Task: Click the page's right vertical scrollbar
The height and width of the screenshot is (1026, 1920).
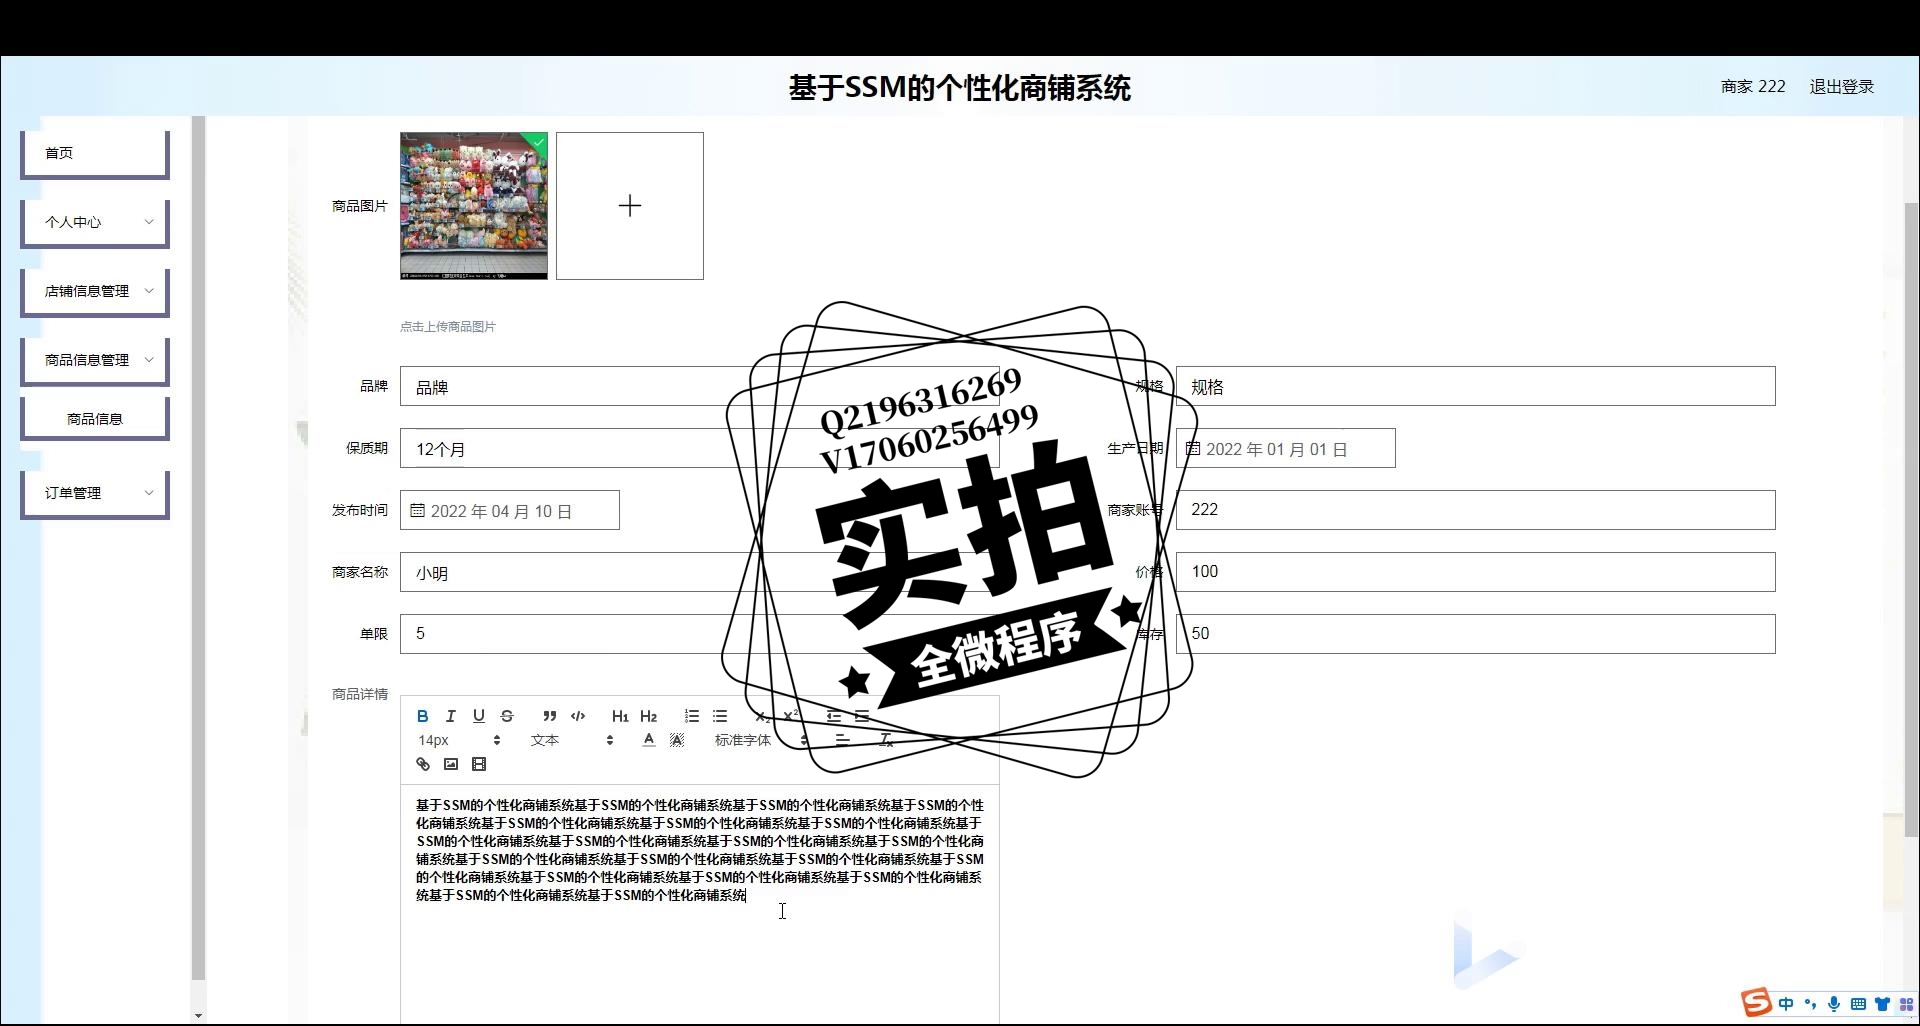Action: [1912, 518]
